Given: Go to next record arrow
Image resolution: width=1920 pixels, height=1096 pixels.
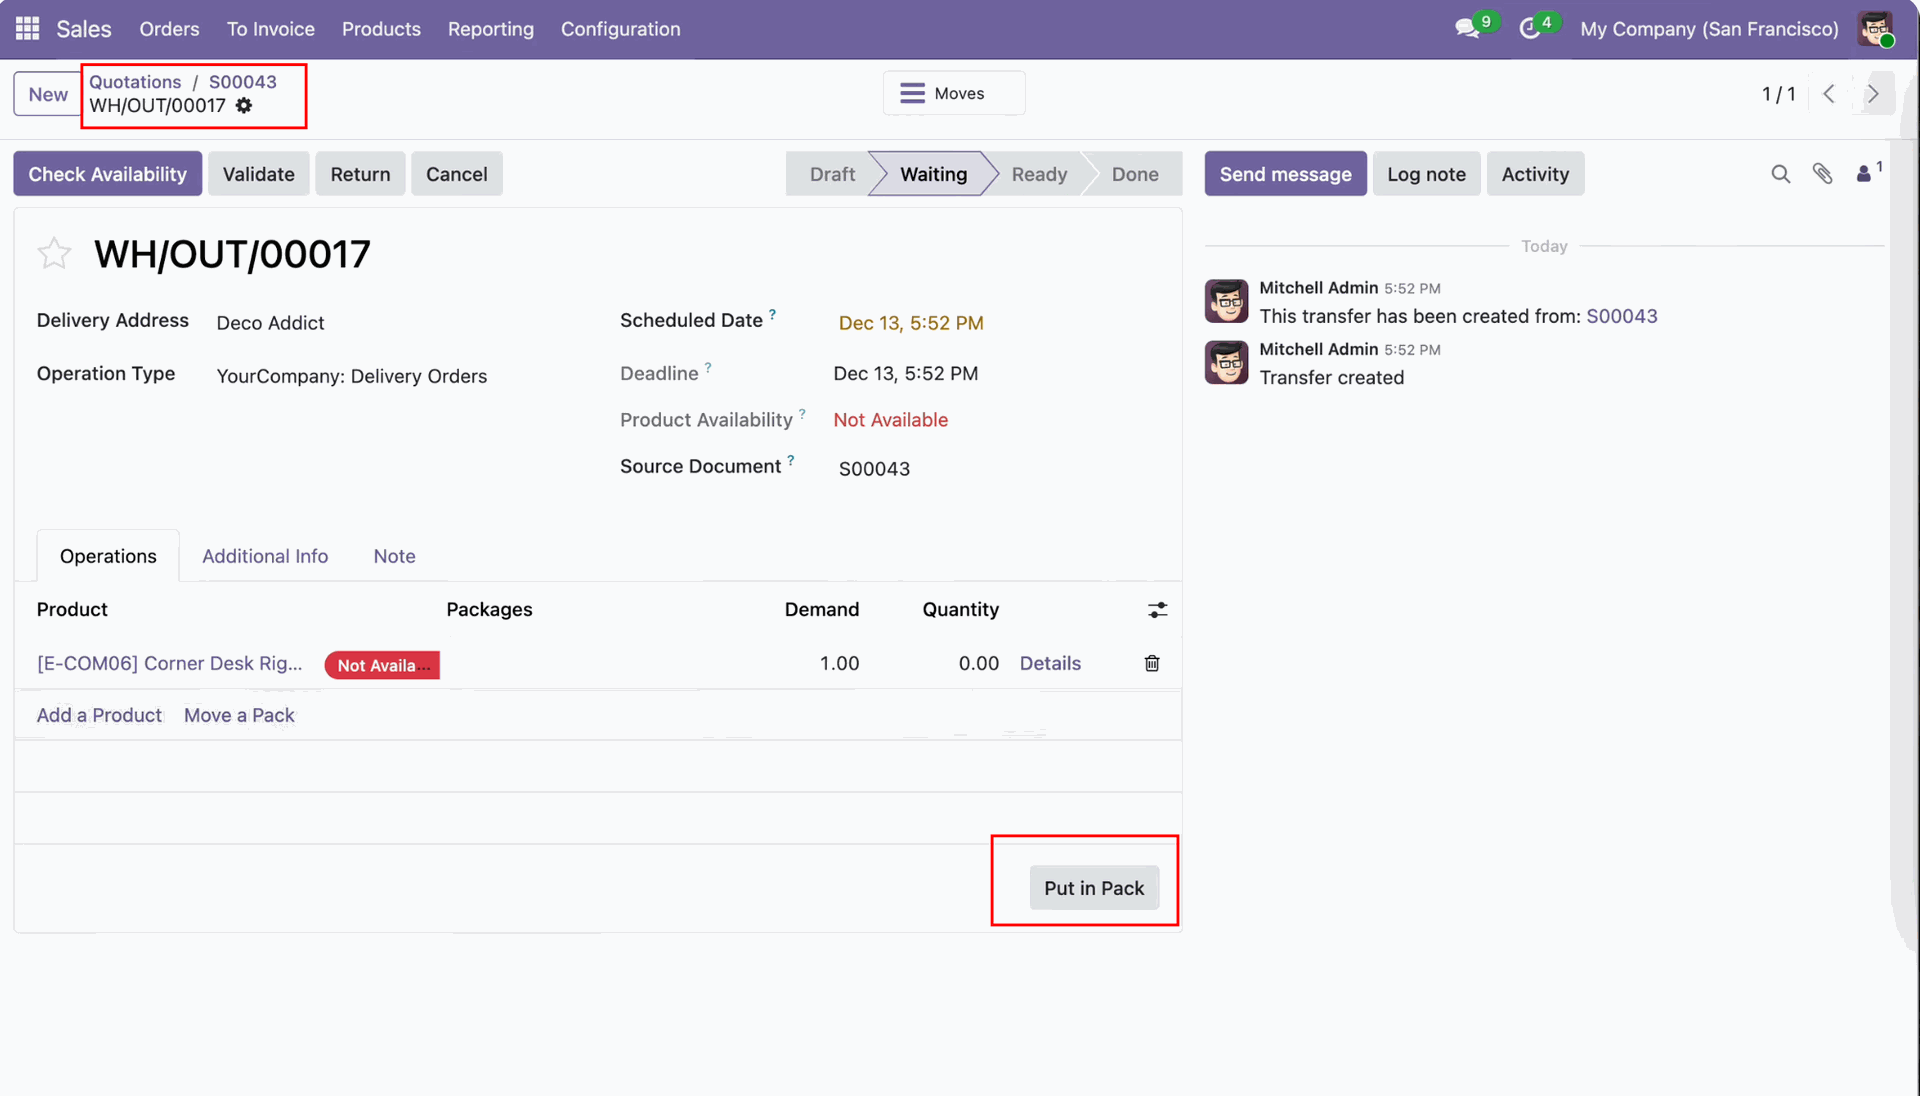Looking at the screenshot, I should coord(1873,94).
